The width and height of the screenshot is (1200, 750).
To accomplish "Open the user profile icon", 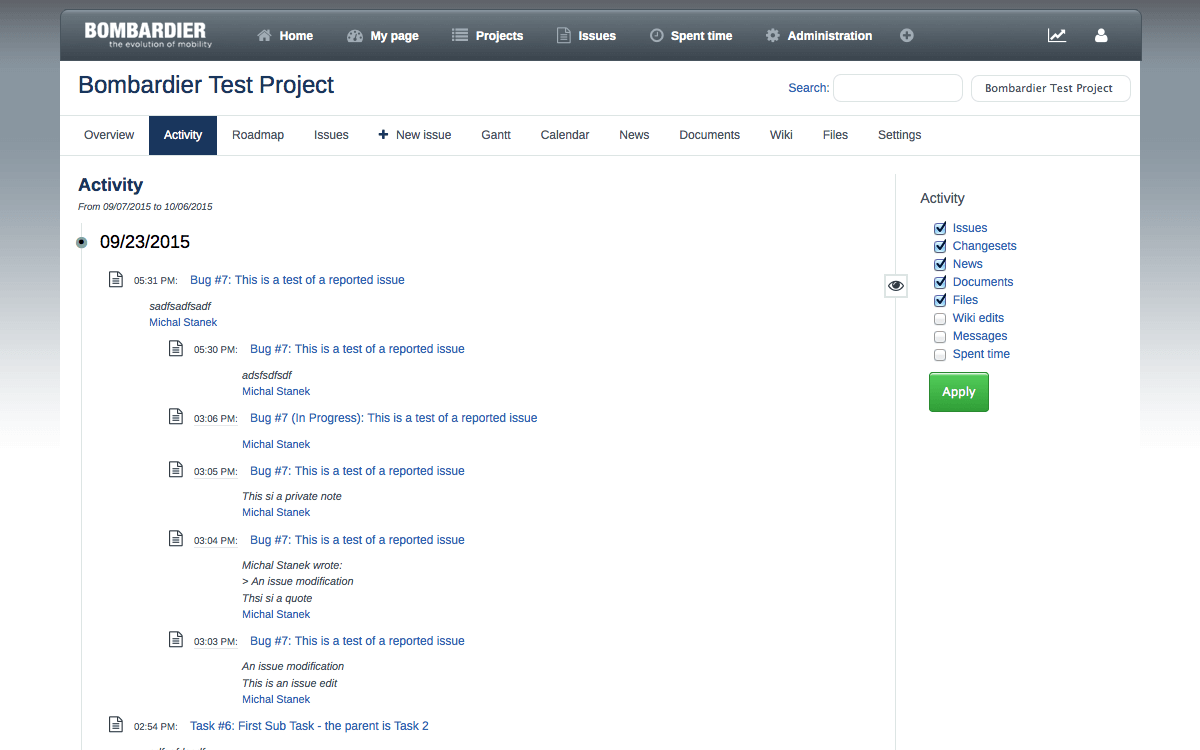I will coord(1101,35).
